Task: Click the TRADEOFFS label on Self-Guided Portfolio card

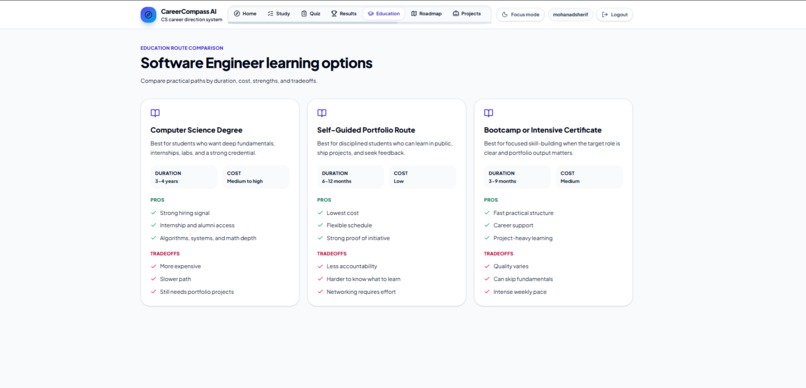Action: pyautogui.click(x=332, y=253)
